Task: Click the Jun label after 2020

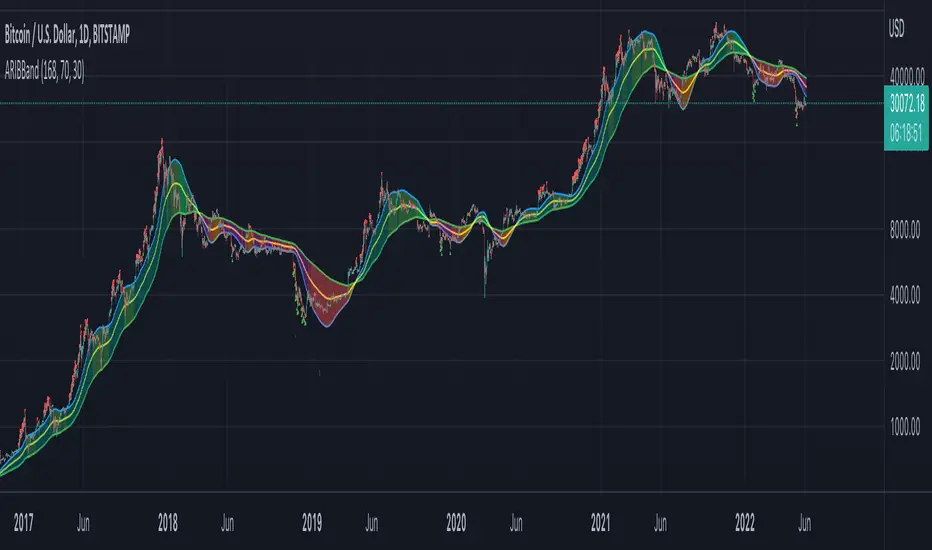Action: (516, 523)
